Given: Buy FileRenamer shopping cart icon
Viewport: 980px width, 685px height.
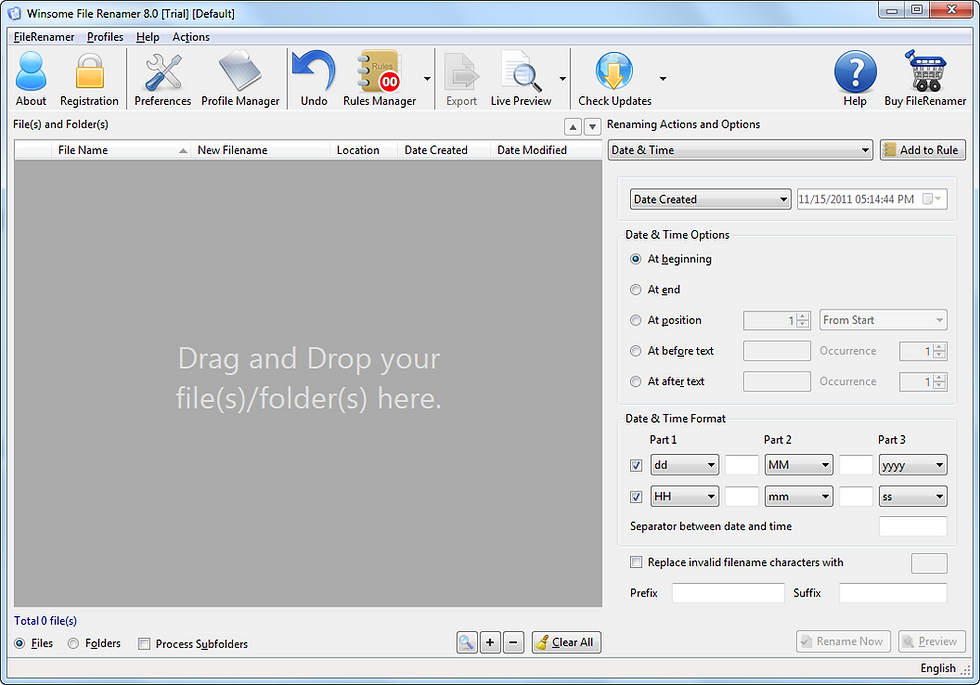Looking at the screenshot, I should click(925, 79).
